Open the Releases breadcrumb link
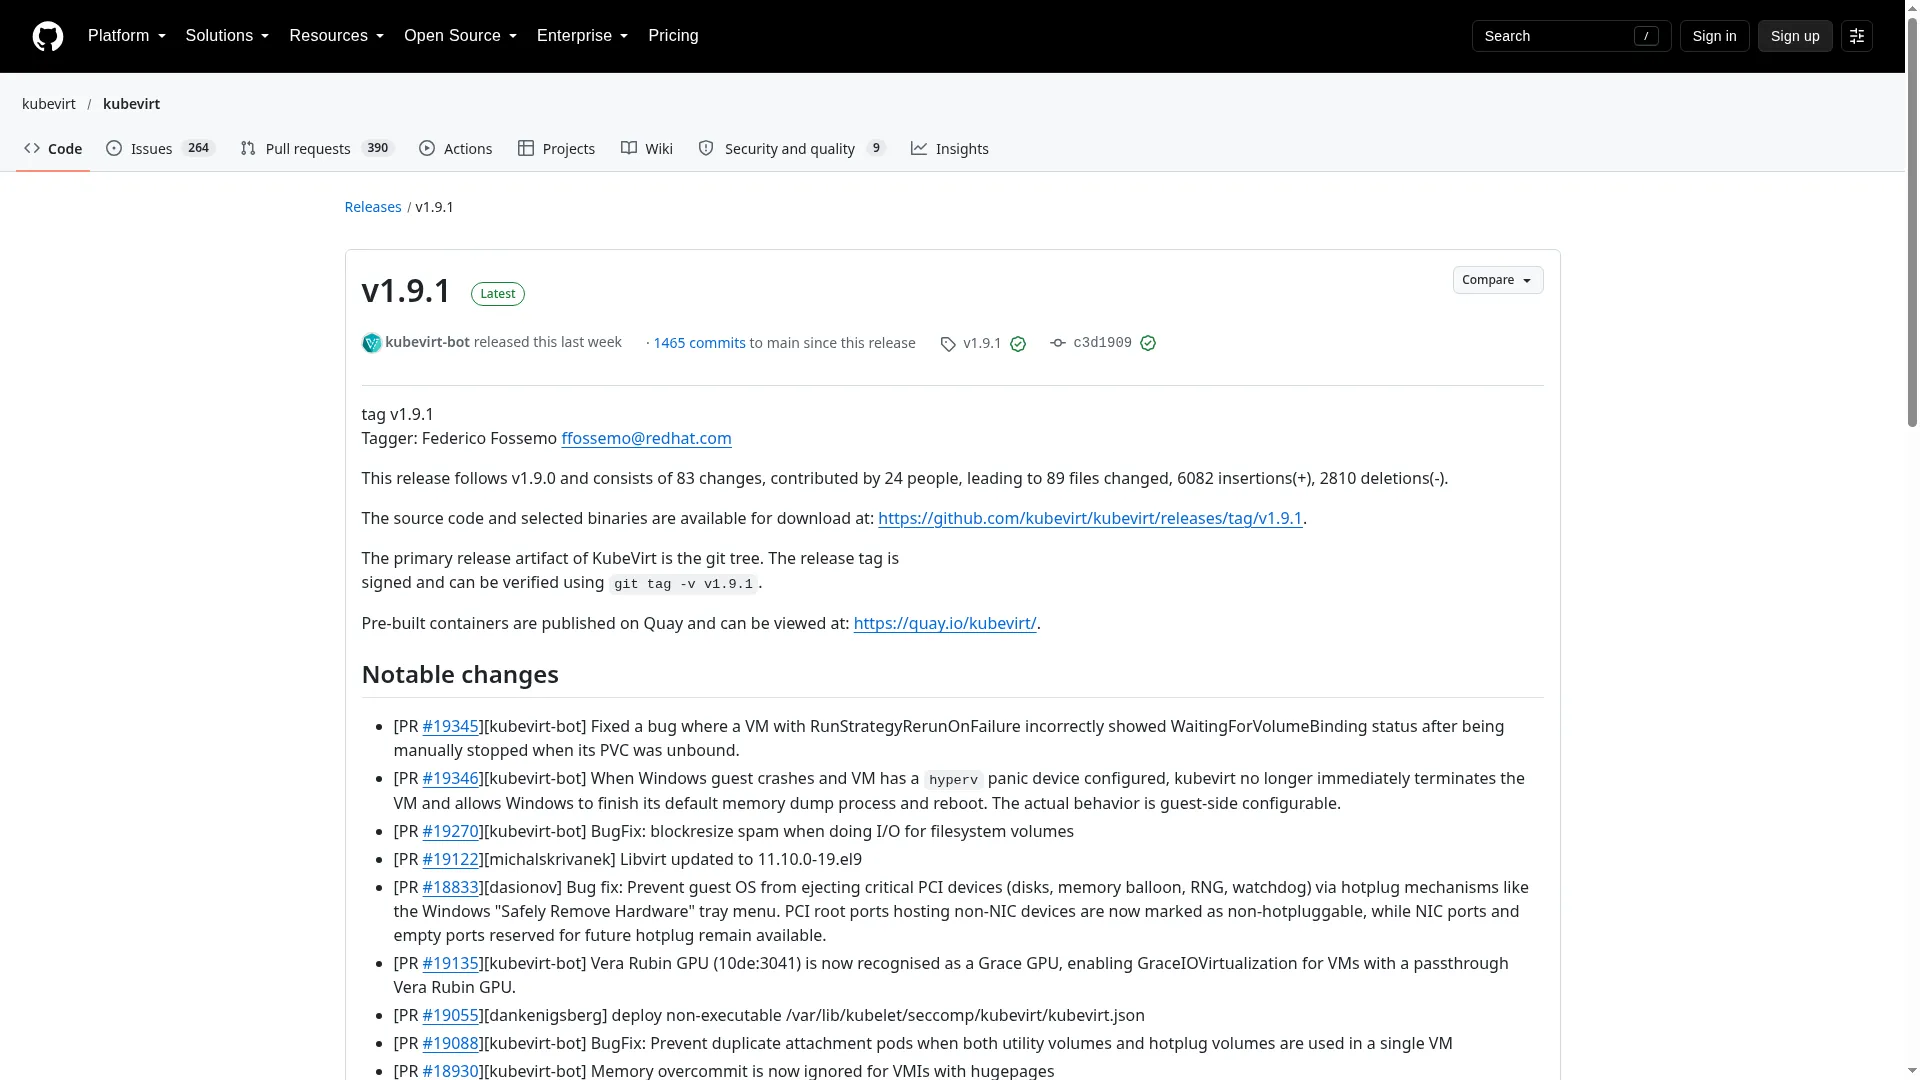The width and height of the screenshot is (1920, 1080). point(373,207)
